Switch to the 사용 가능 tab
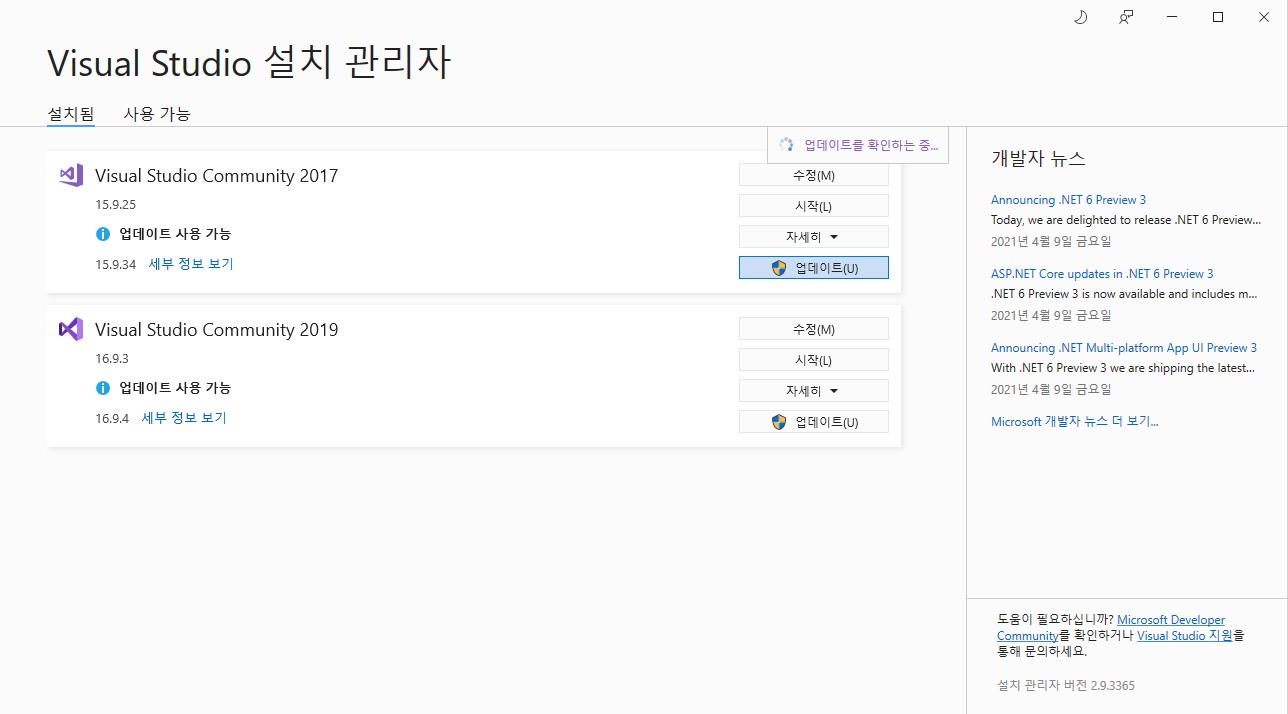The width and height of the screenshot is (1288, 714). 157,114
